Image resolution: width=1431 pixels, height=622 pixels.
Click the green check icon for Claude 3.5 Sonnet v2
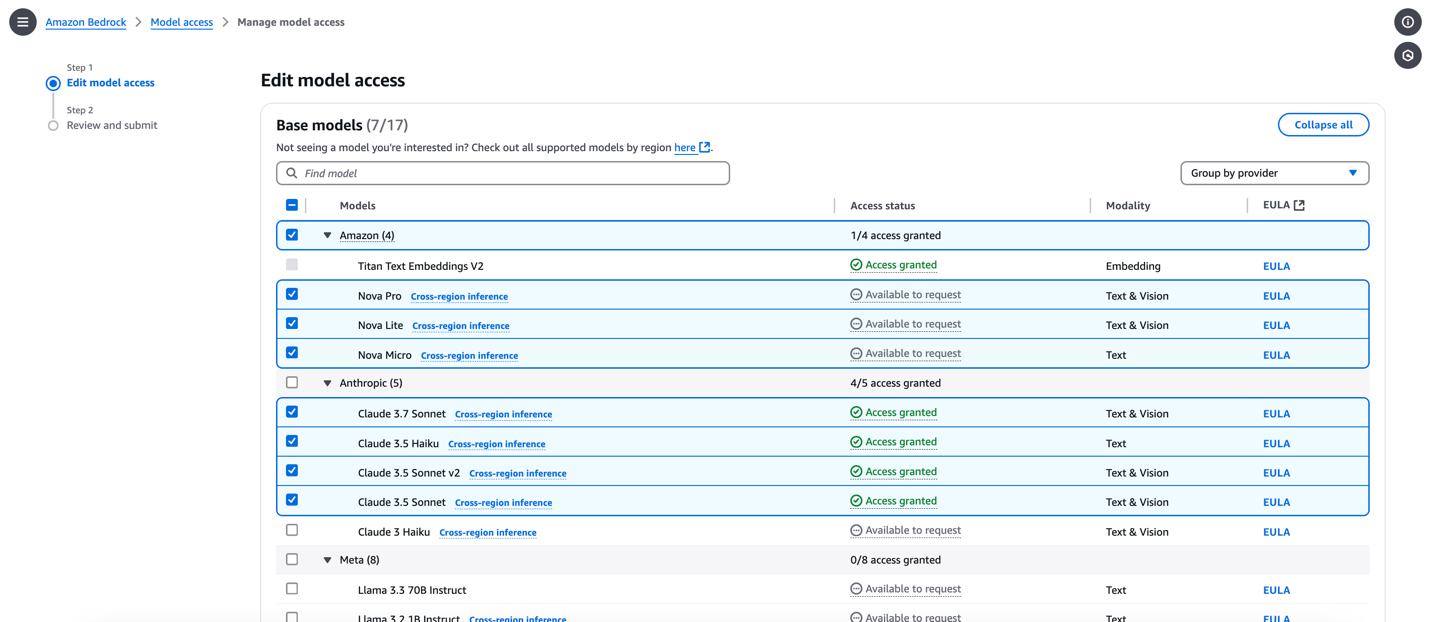click(856, 471)
